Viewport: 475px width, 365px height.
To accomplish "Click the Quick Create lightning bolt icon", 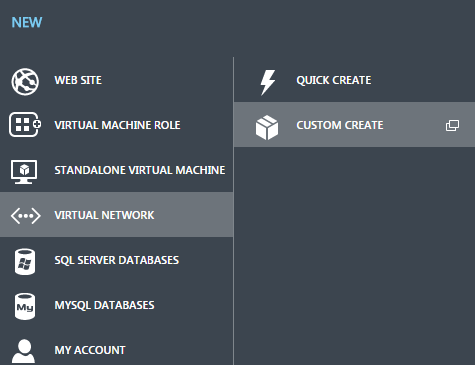I will point(268,82).
